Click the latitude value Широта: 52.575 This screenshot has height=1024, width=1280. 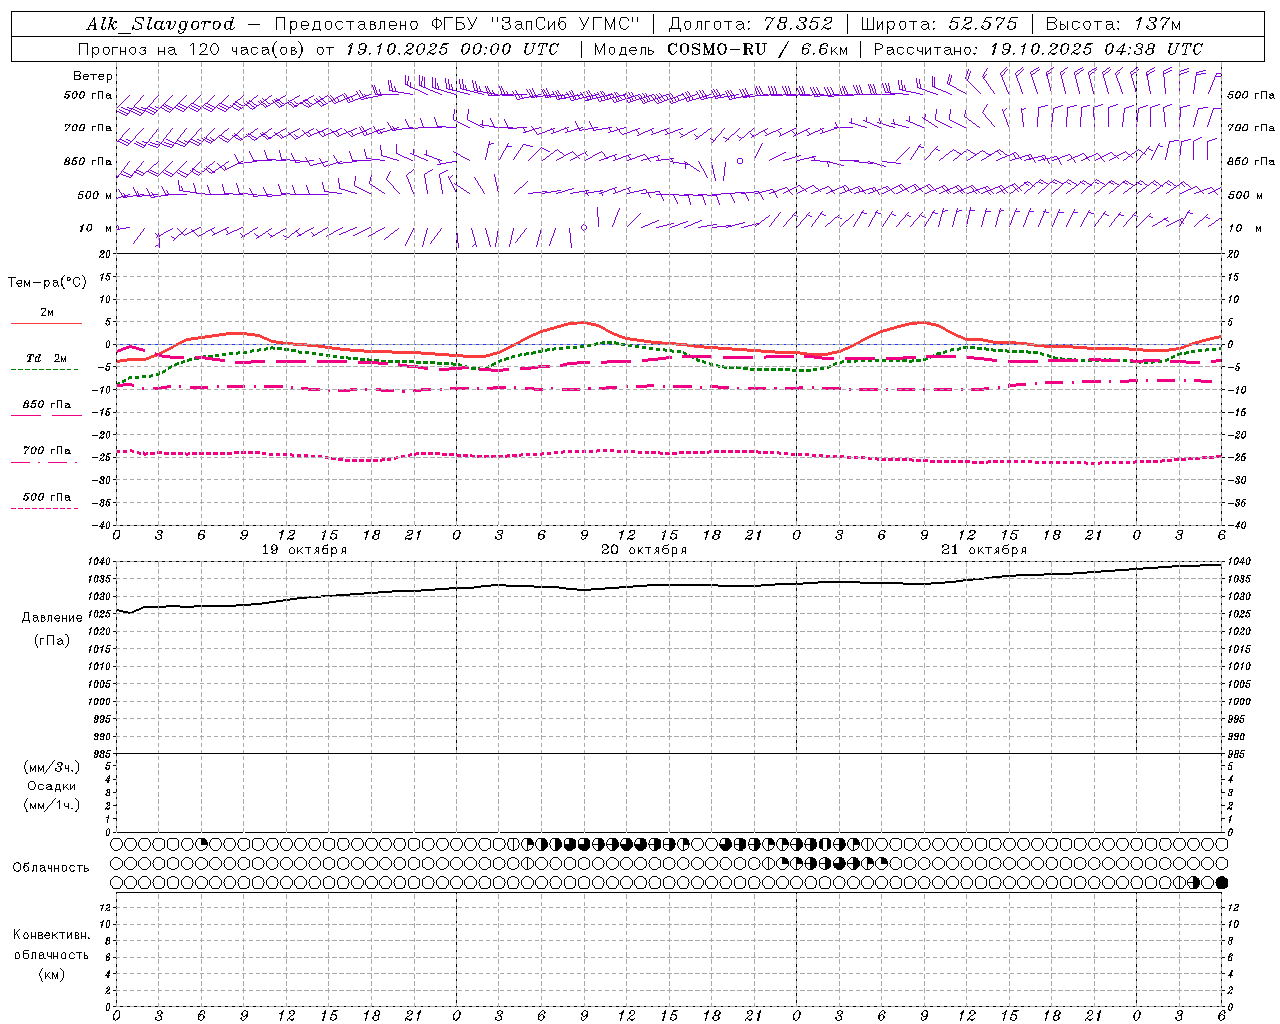pos(939,24)
